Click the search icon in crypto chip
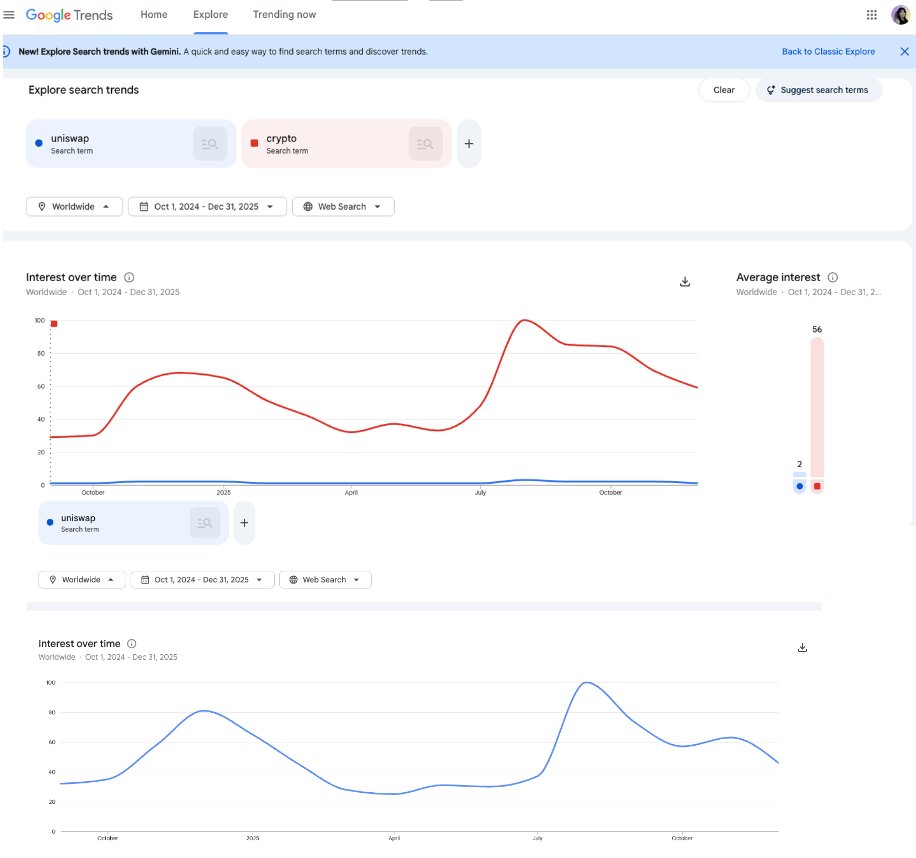The image size is (916, 858). pos(425,144)
